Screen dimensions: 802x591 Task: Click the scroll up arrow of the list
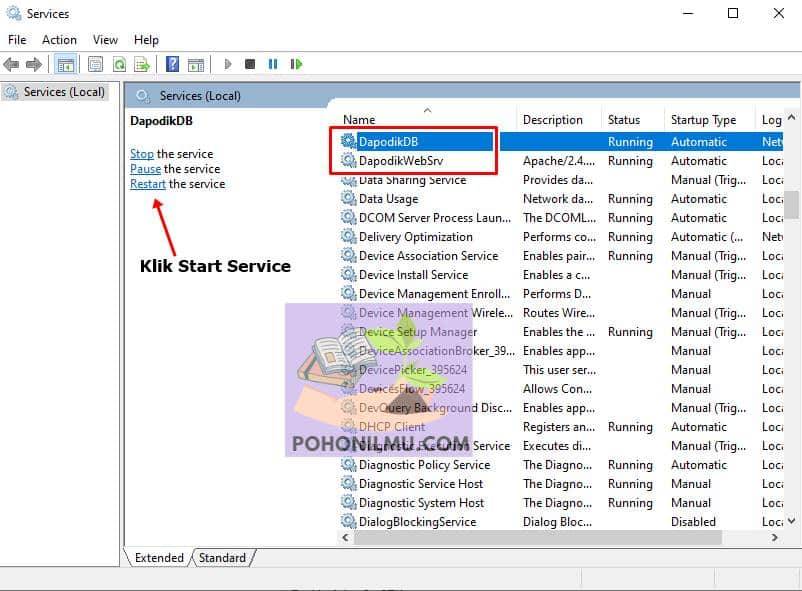(x=791, y=117)
